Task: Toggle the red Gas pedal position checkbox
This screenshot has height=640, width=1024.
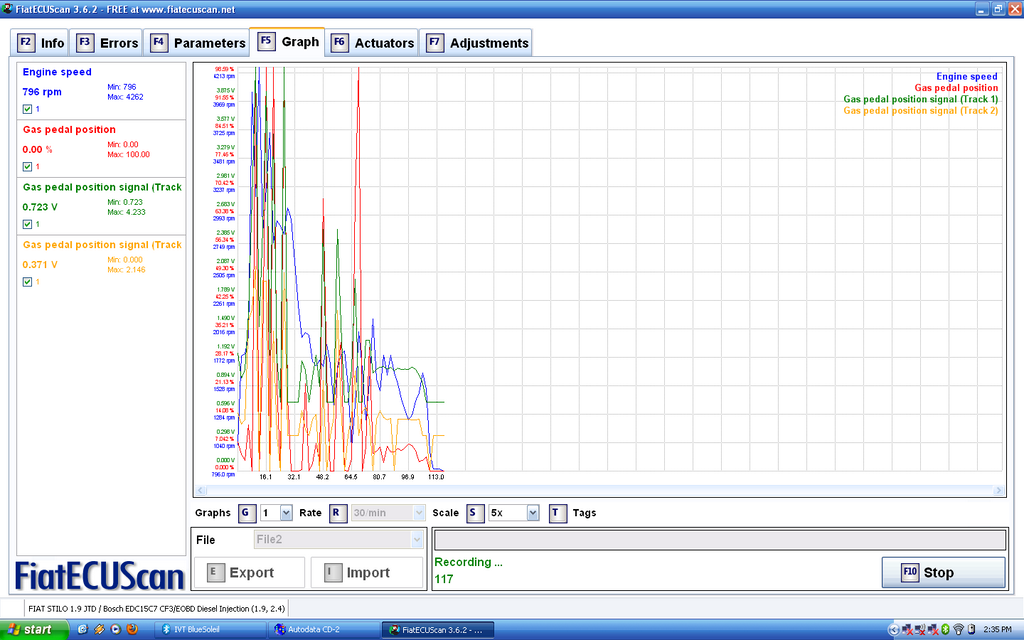Action: pyautogui.click(x=27, y=167)
